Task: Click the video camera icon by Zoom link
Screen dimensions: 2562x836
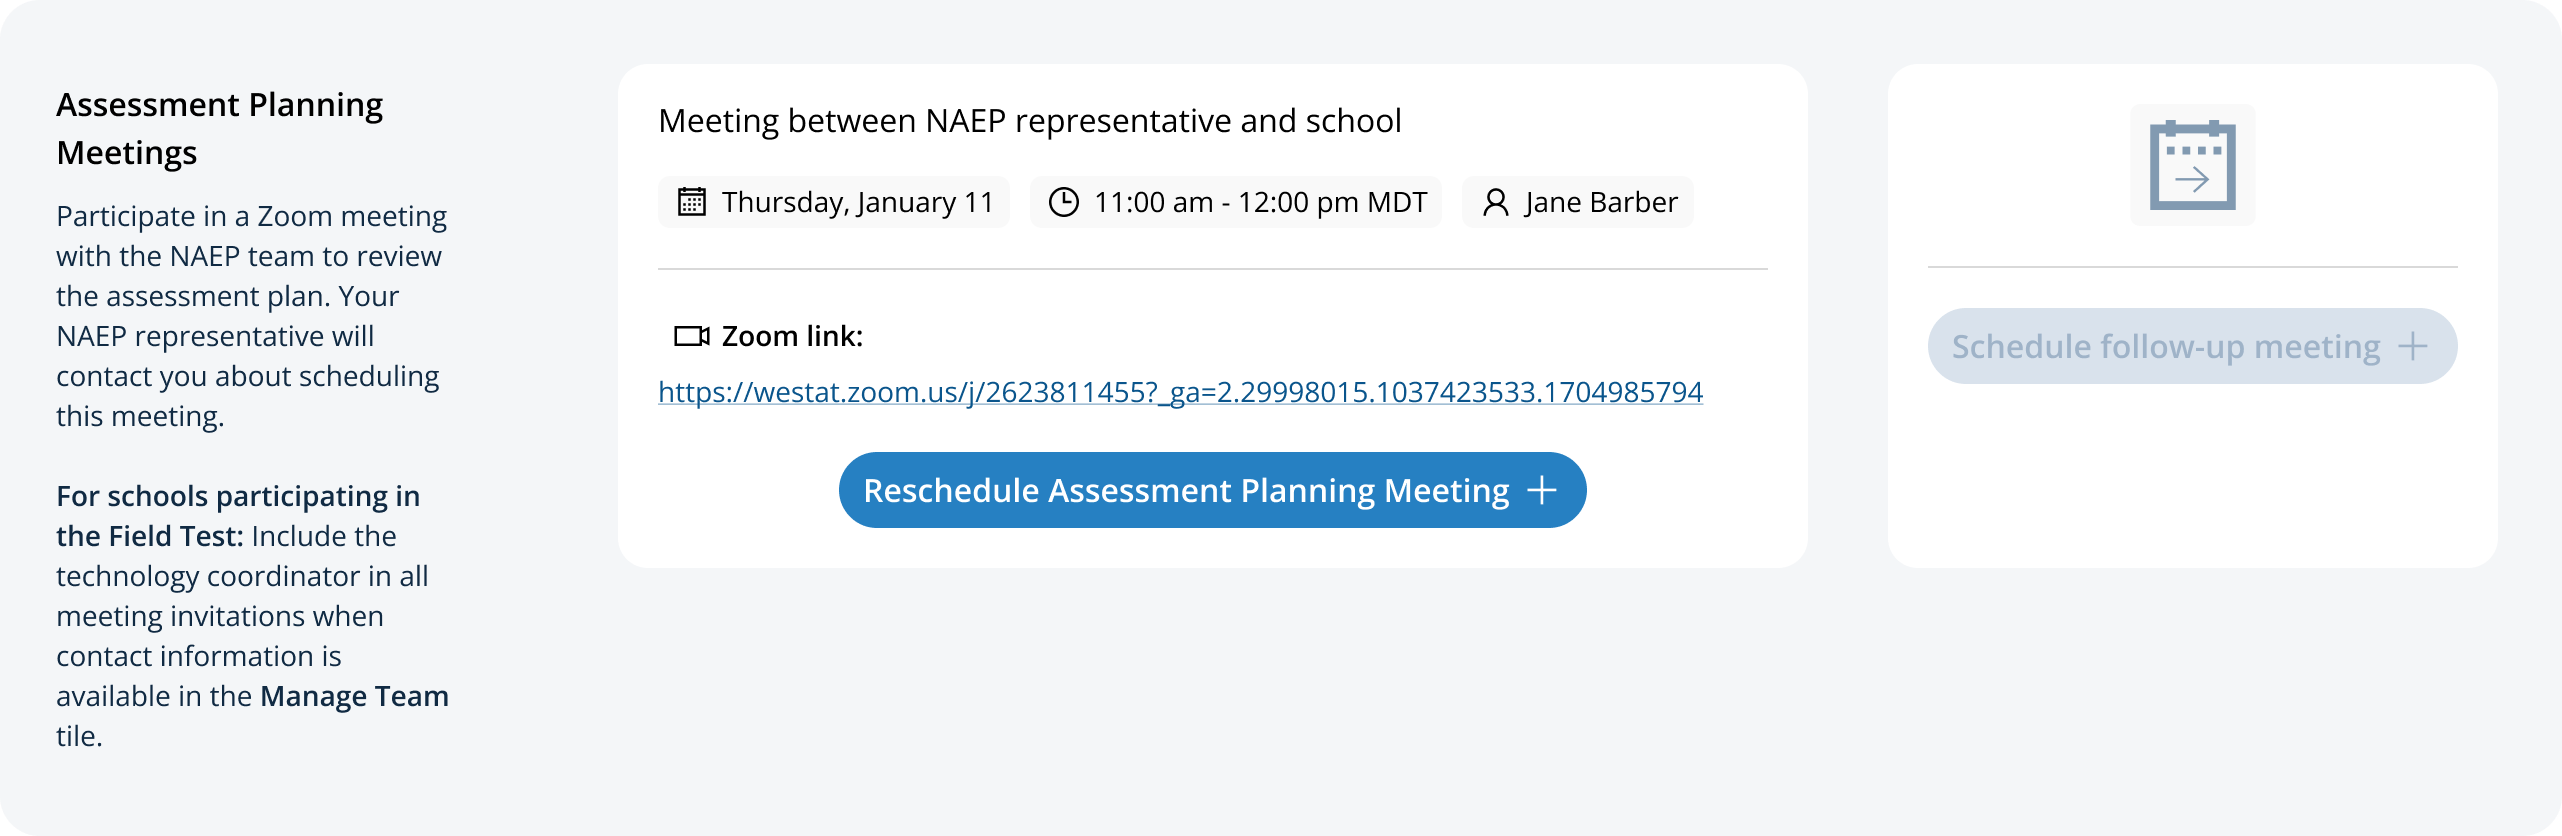Action: [x=691, y=336]
